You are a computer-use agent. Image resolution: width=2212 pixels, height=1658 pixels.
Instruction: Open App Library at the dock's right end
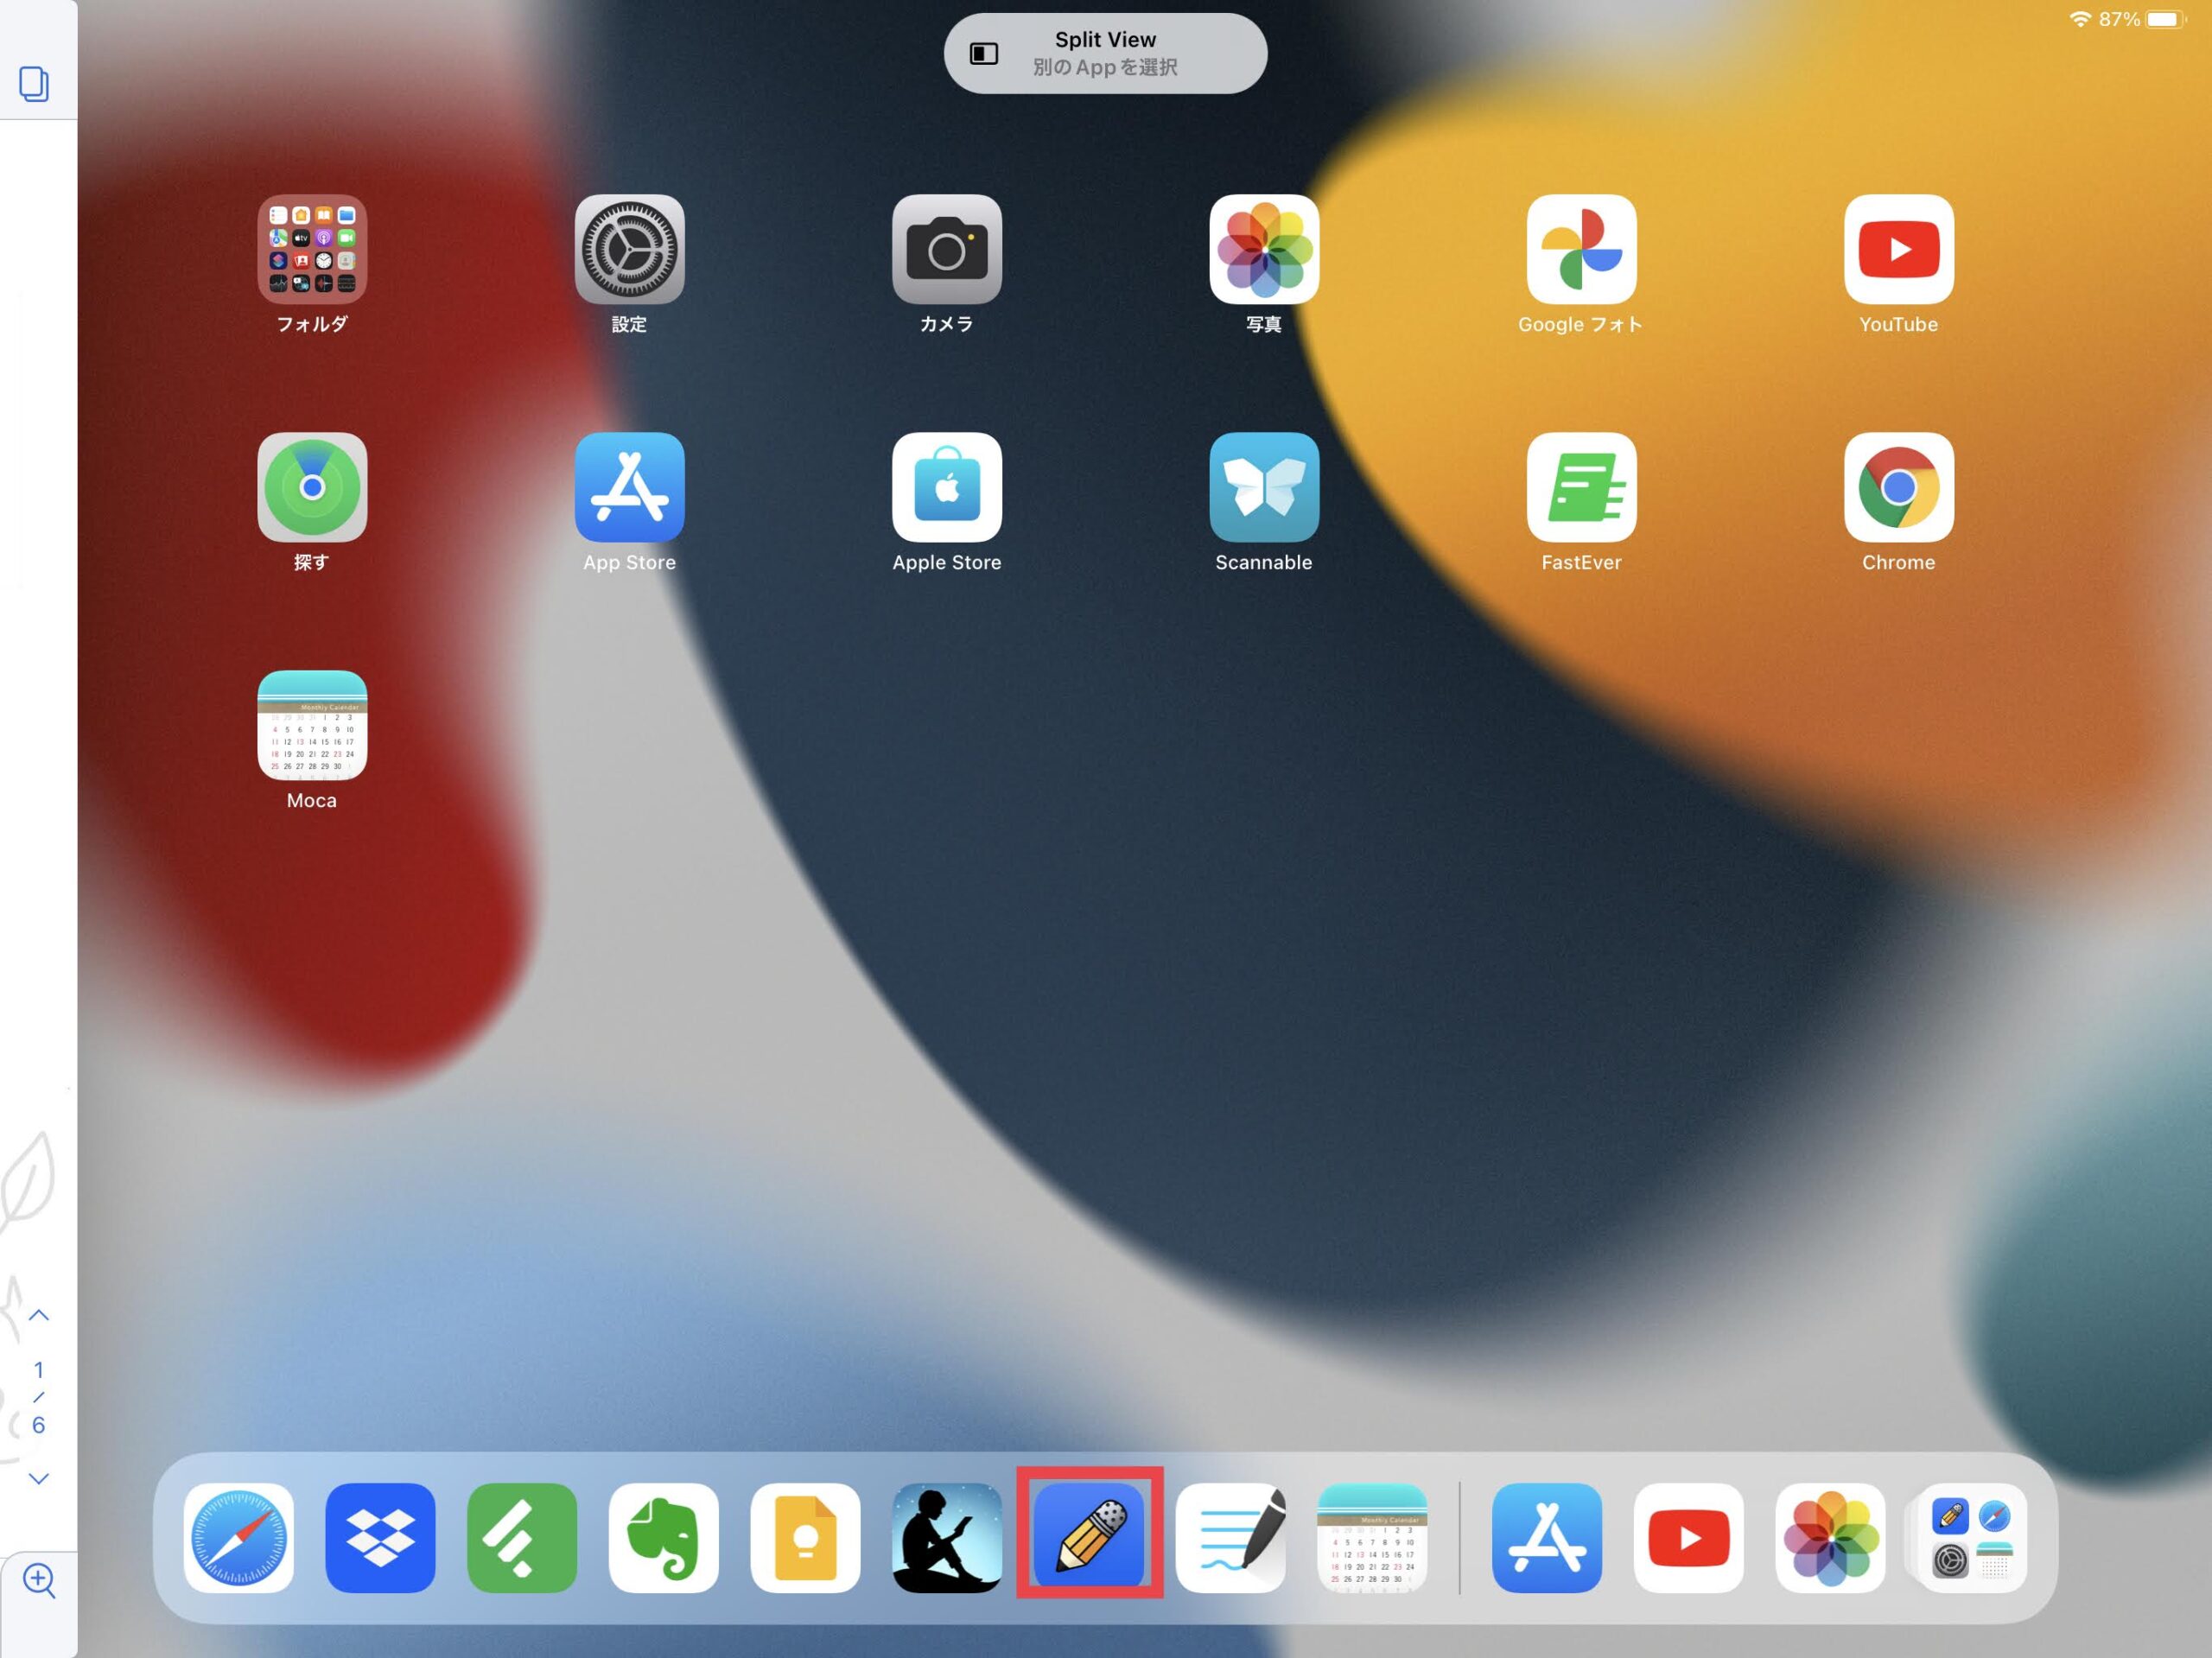click(1971, 1537)
